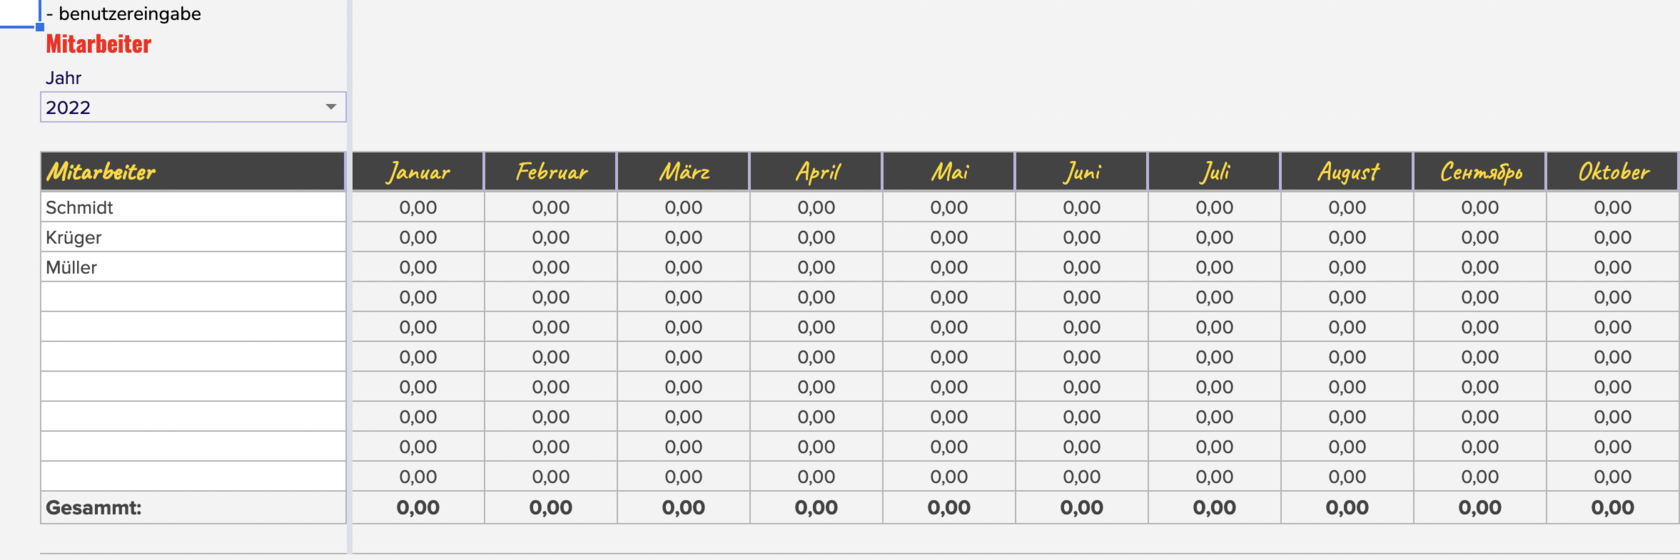Click Krüger's April value cell
The width and height of the screenshot is (1680, 560).
[816, 237]
